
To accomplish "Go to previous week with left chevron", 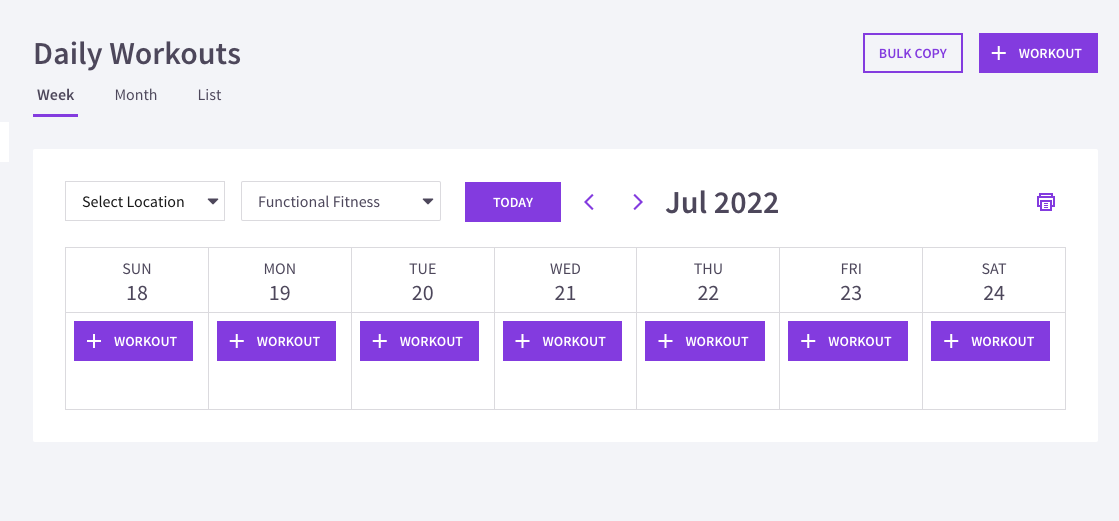I will [x=589, y=202].
